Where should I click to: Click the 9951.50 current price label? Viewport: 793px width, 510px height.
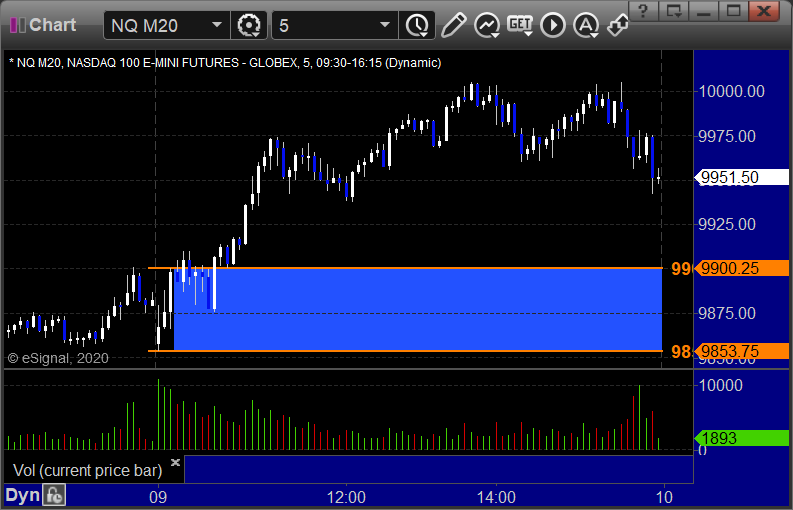pos(741,177)
